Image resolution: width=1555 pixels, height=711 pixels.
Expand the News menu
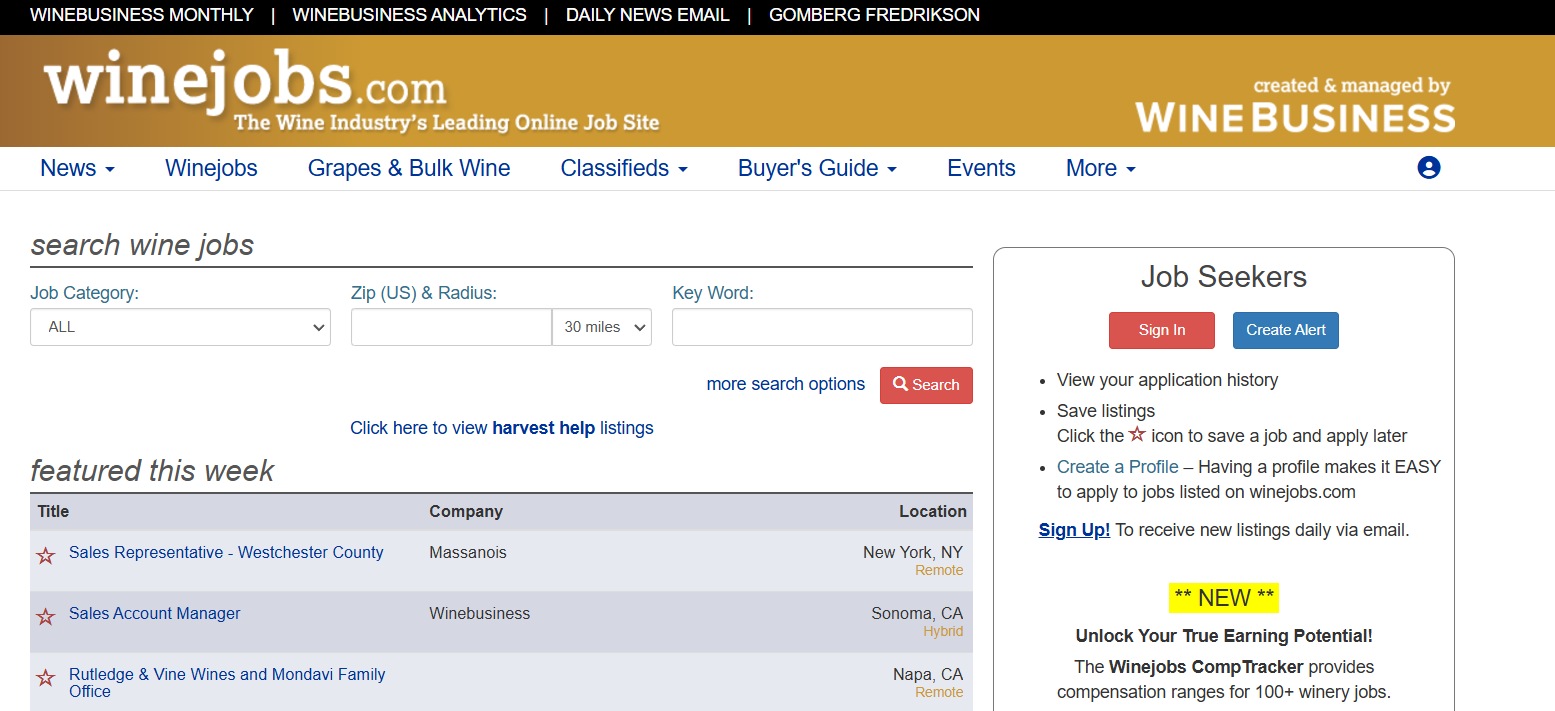pyautogui.click(x=77, y=168)
